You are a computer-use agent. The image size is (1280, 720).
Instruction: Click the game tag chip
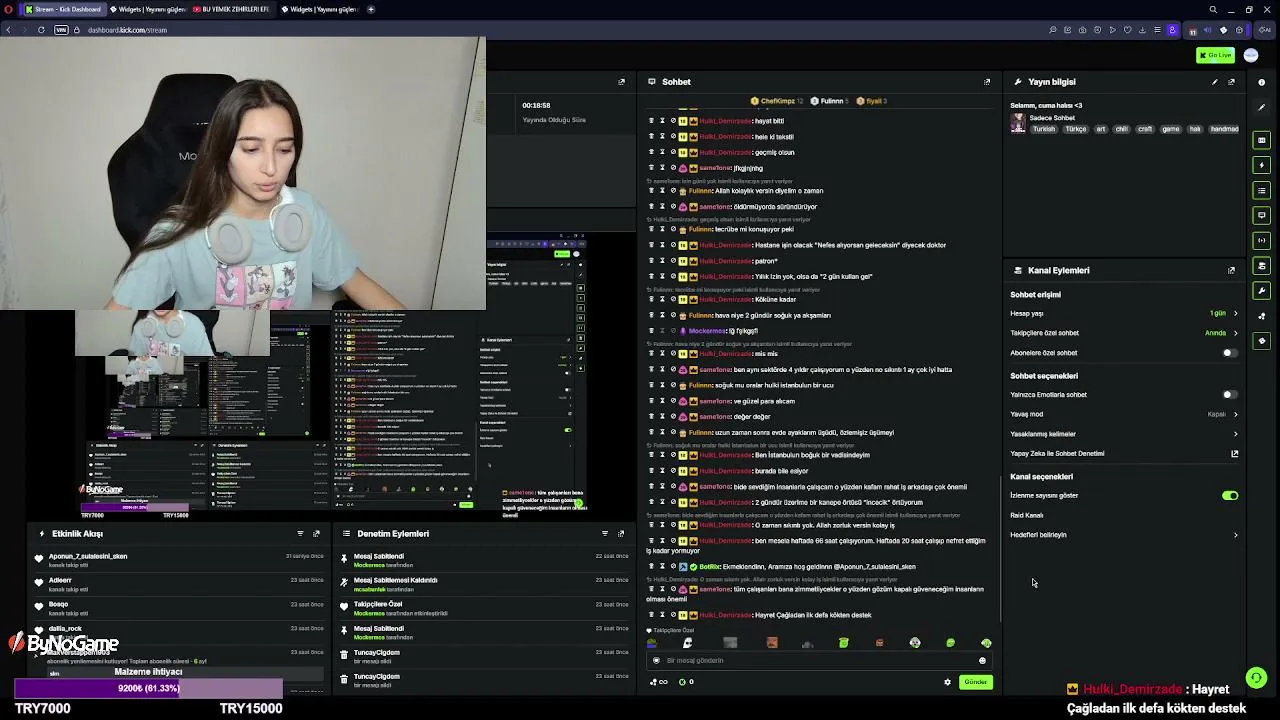(x=1170, y=129)
